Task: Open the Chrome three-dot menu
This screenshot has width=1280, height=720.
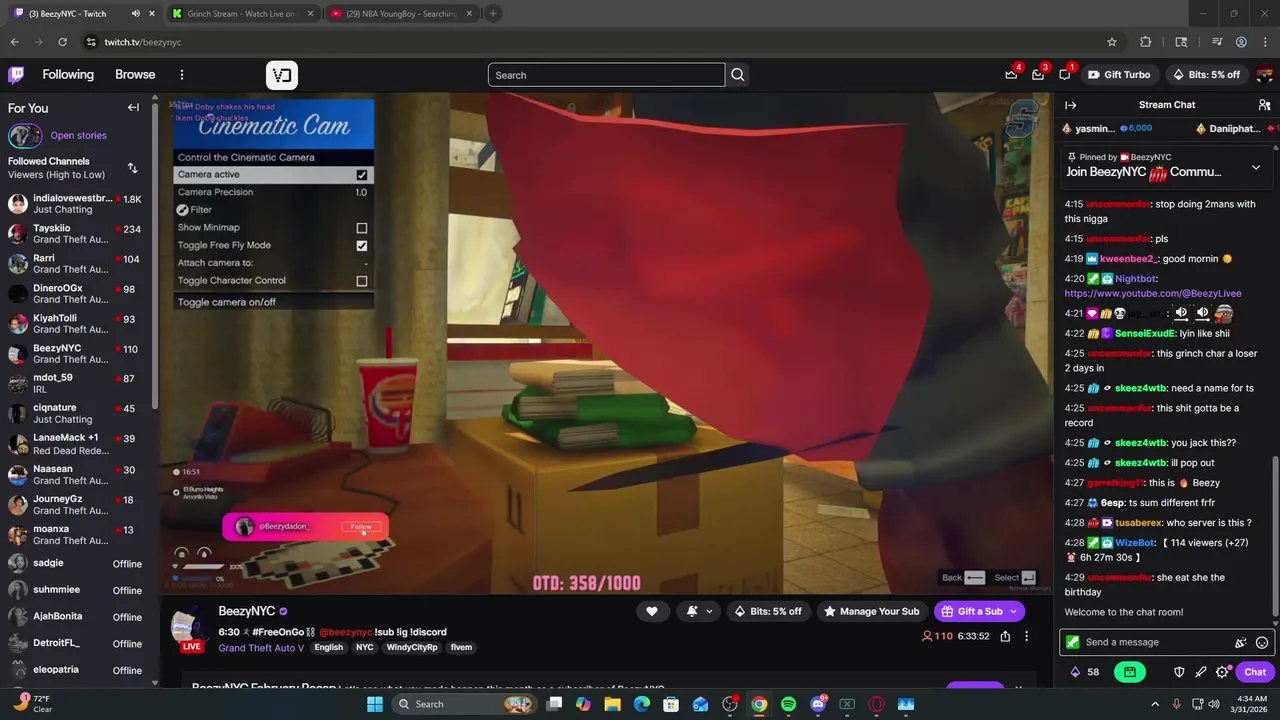Action: pos(1265,42)
